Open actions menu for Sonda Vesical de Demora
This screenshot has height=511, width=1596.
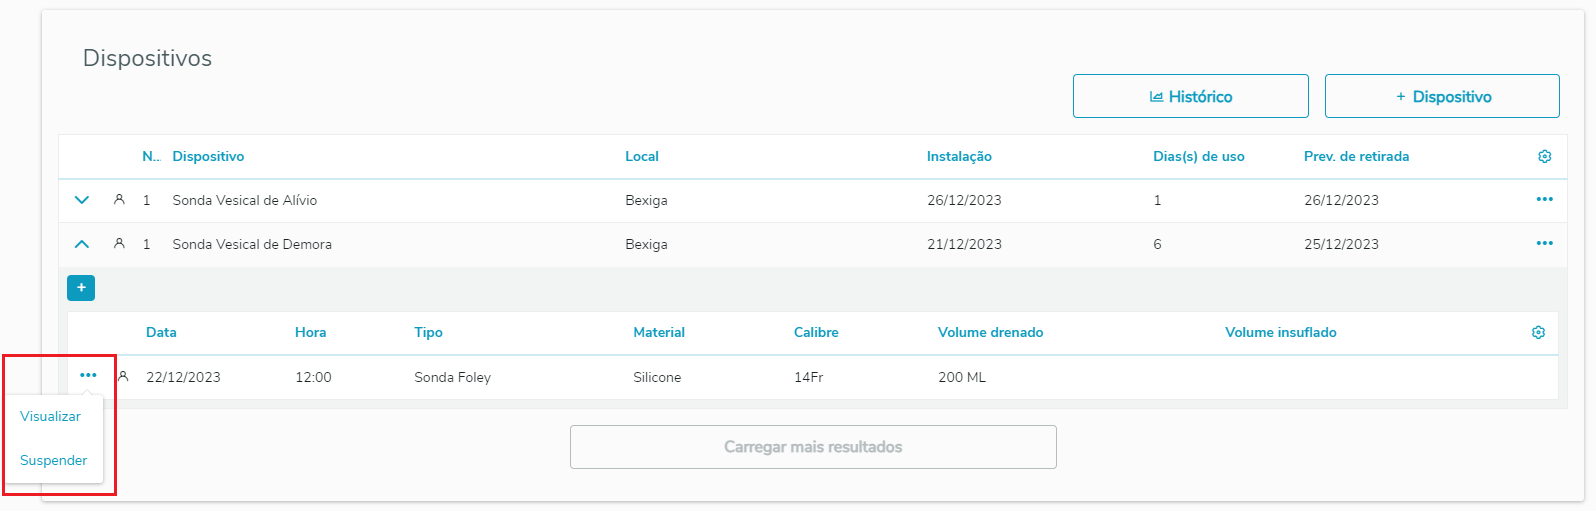[x=1544, y=244]
